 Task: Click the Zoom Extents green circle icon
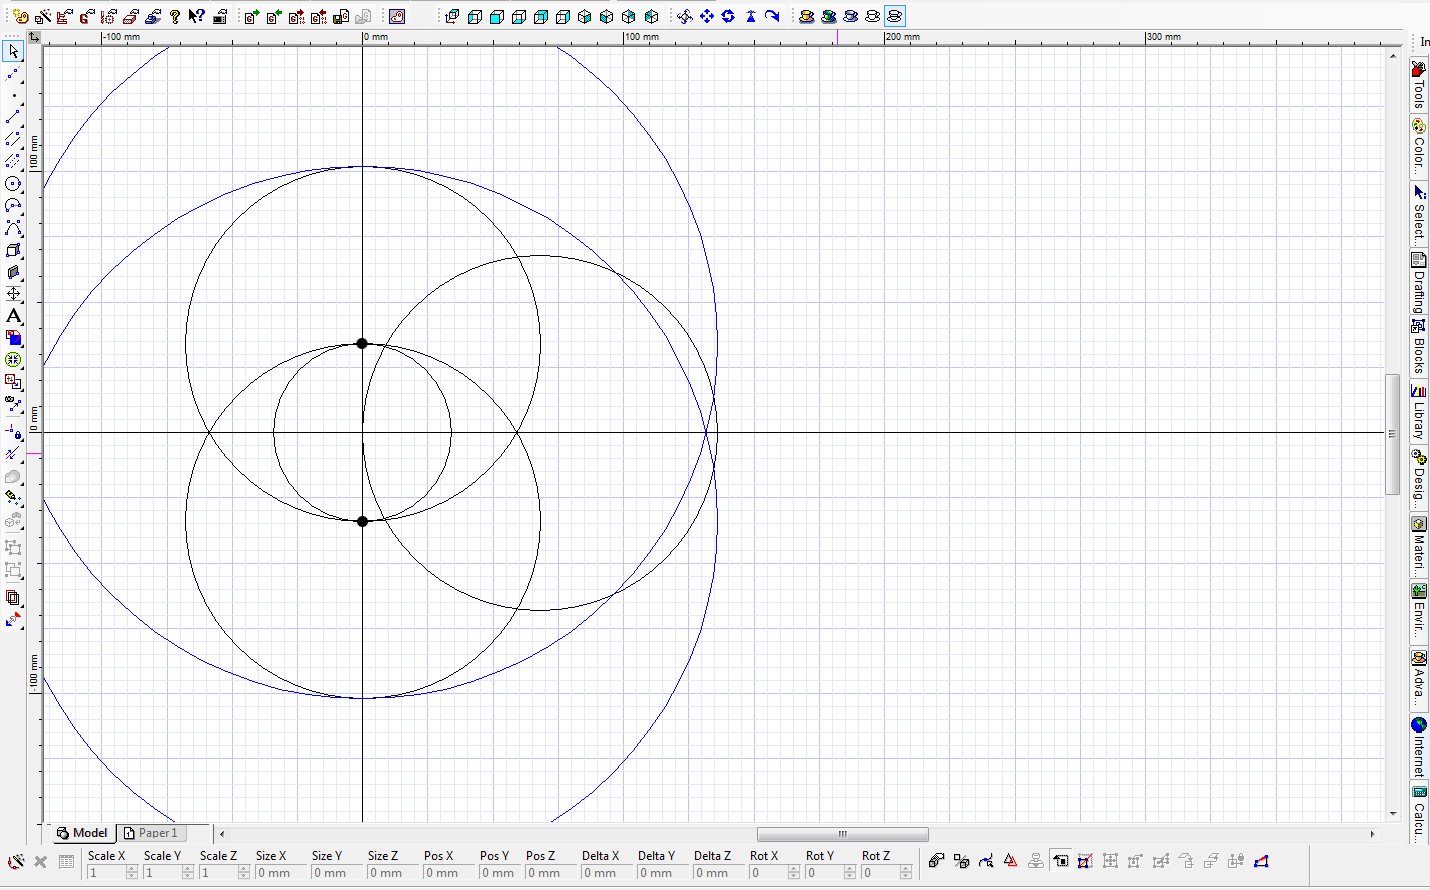coord(13,360)
